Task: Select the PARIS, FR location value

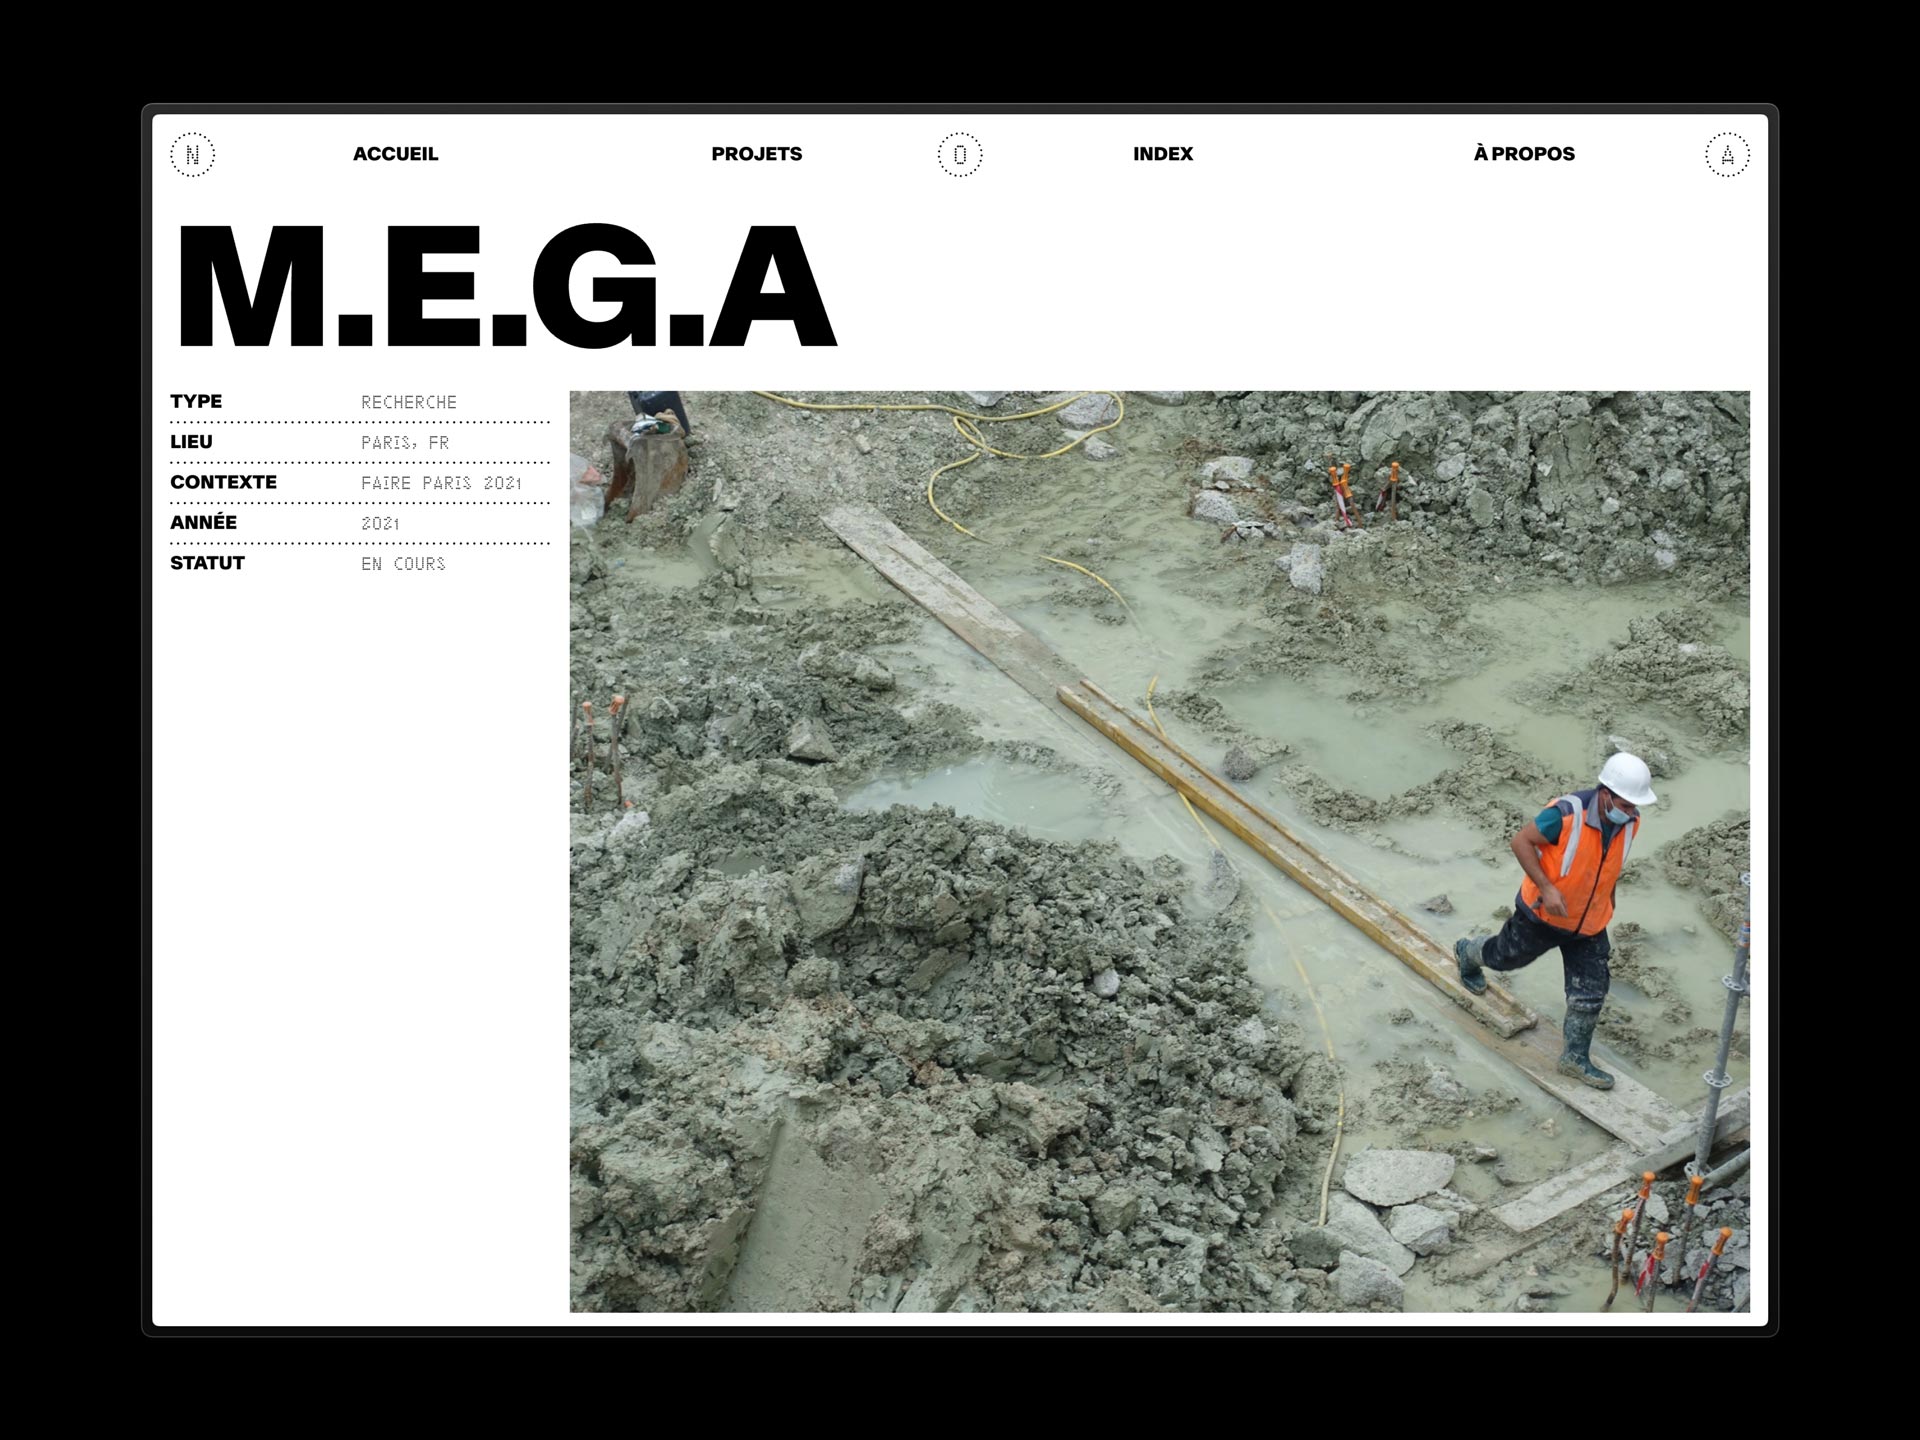Action: [x=404, y=443]
